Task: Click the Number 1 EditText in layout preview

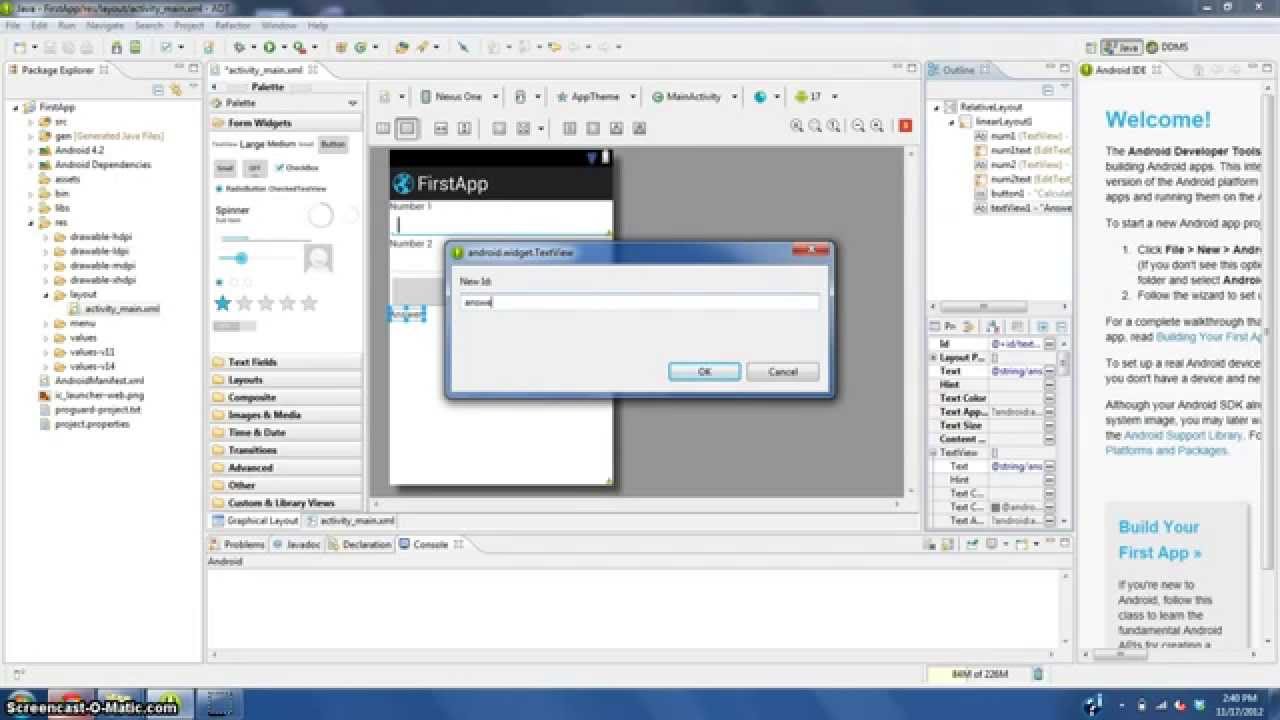Action: 500,224
